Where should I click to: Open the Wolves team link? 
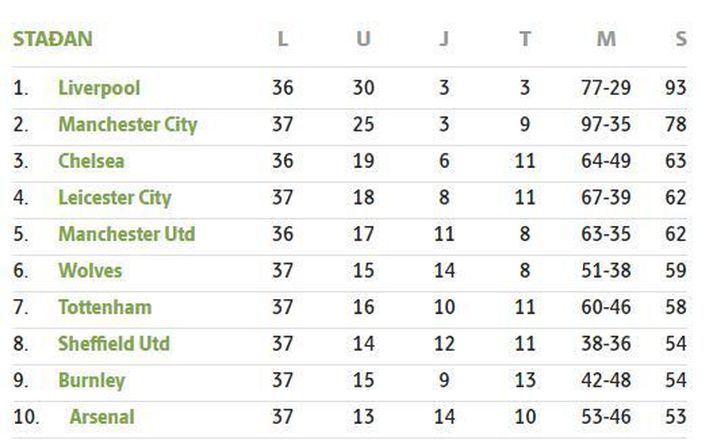click(90, 270)
